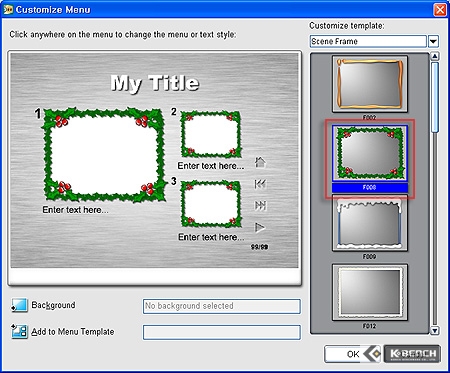Viewport: 450px width, 373px height.
Task: Click the 99/99 page counter in preview
Action: (x=260, y=247)
